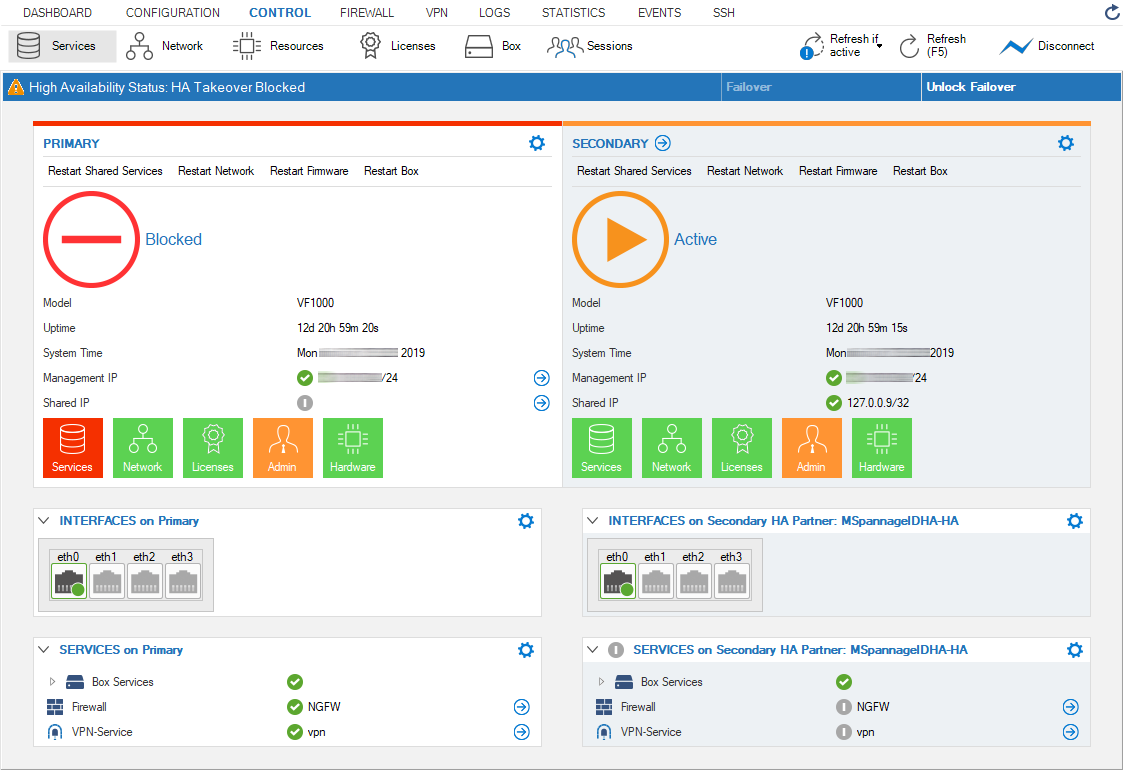
Task: Open gear settings for SERVICES on Secondary
Action: click(1074, 650)
